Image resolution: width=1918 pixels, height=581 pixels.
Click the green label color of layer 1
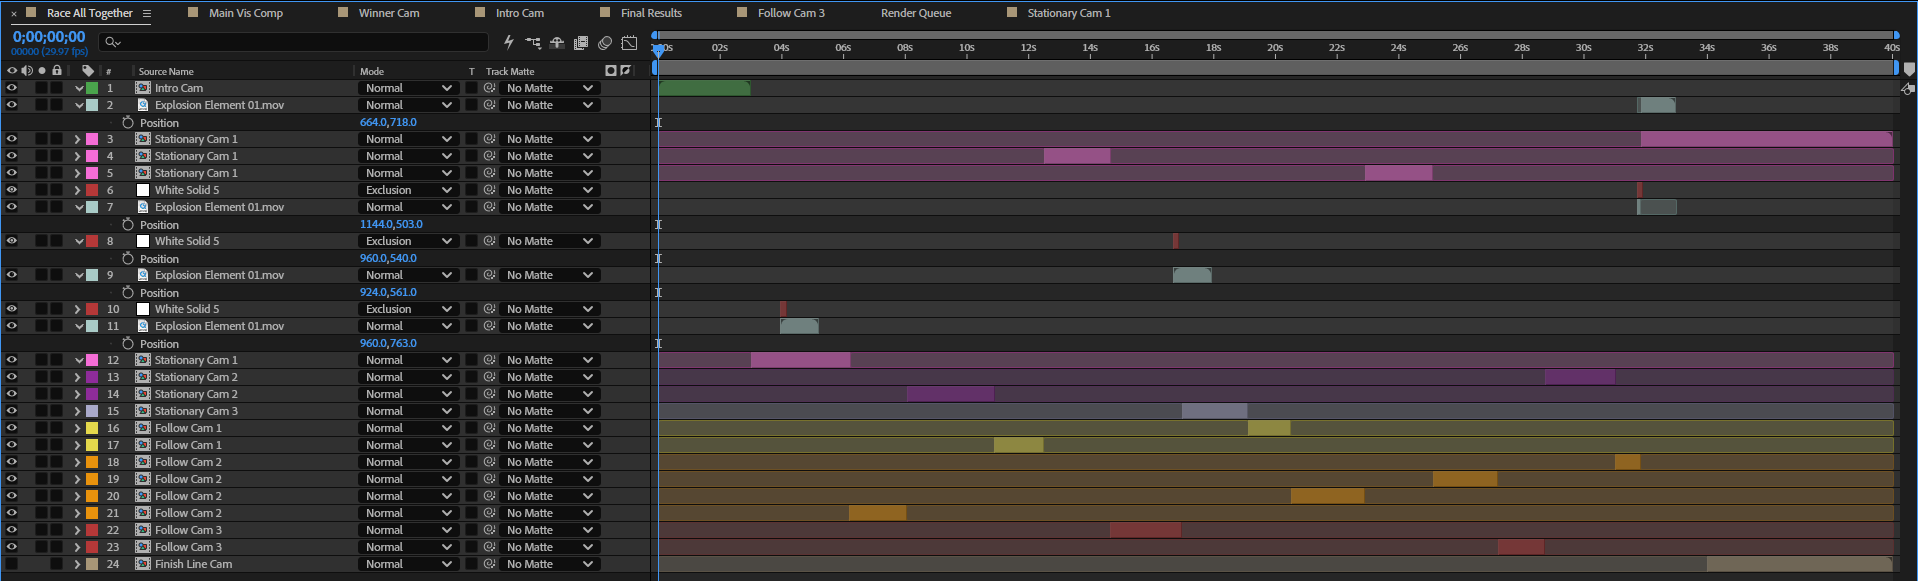tap(92, 88)
